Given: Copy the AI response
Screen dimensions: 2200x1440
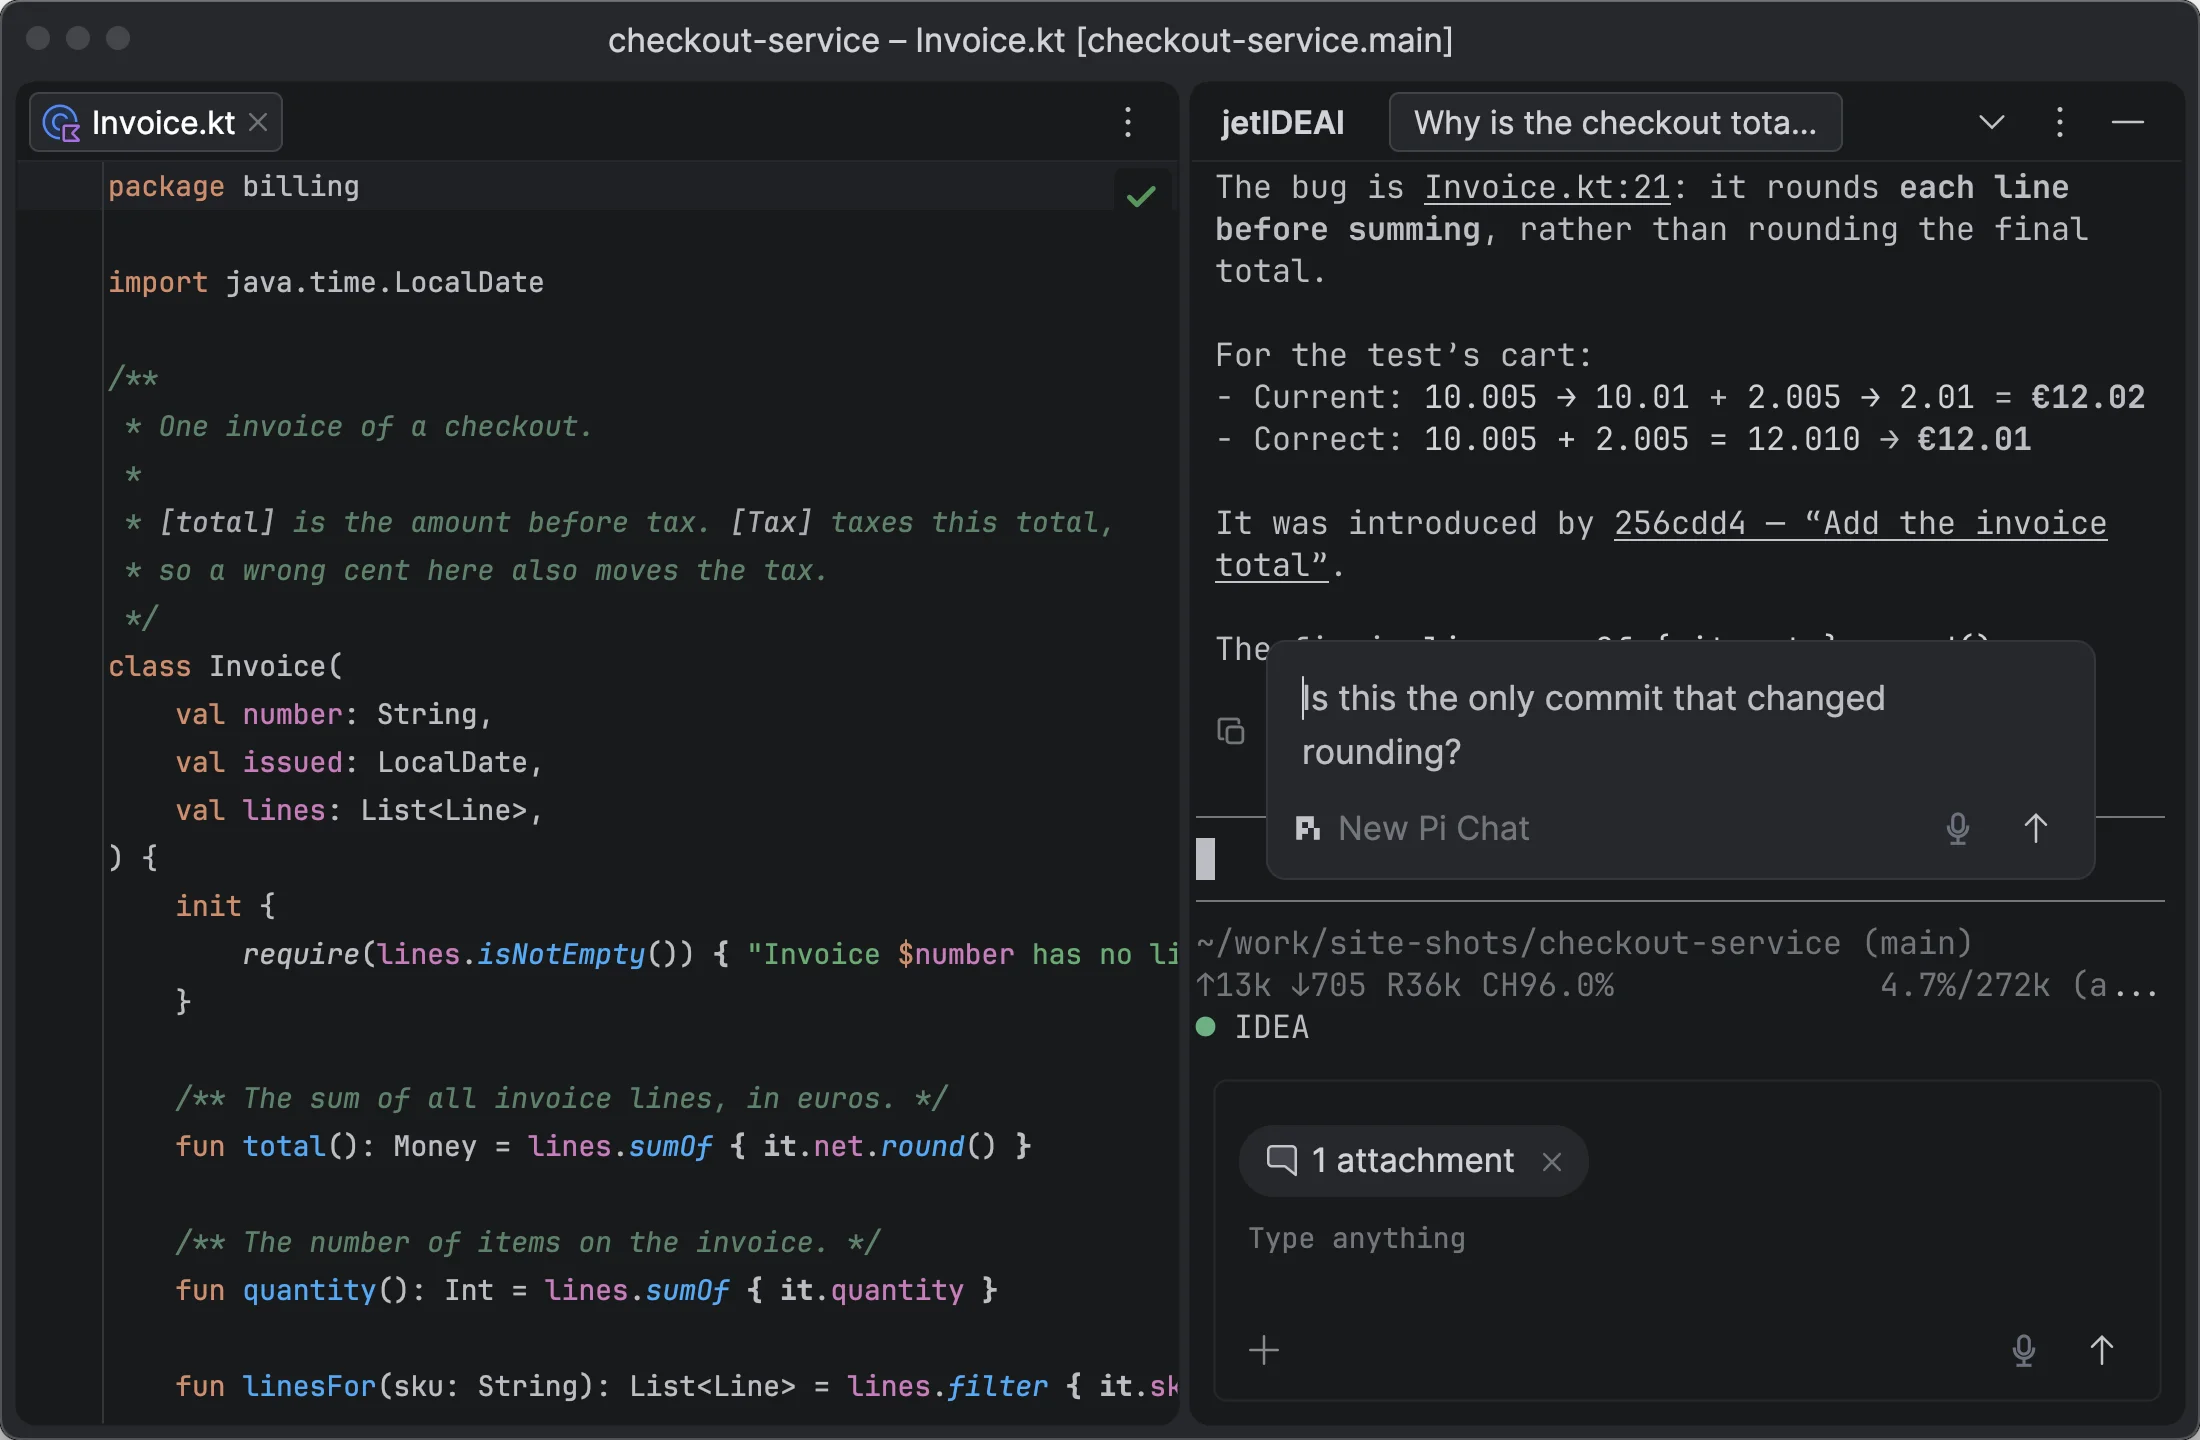Looking at the screenshot, I should pyautogui.click(x=1230, y=731).
